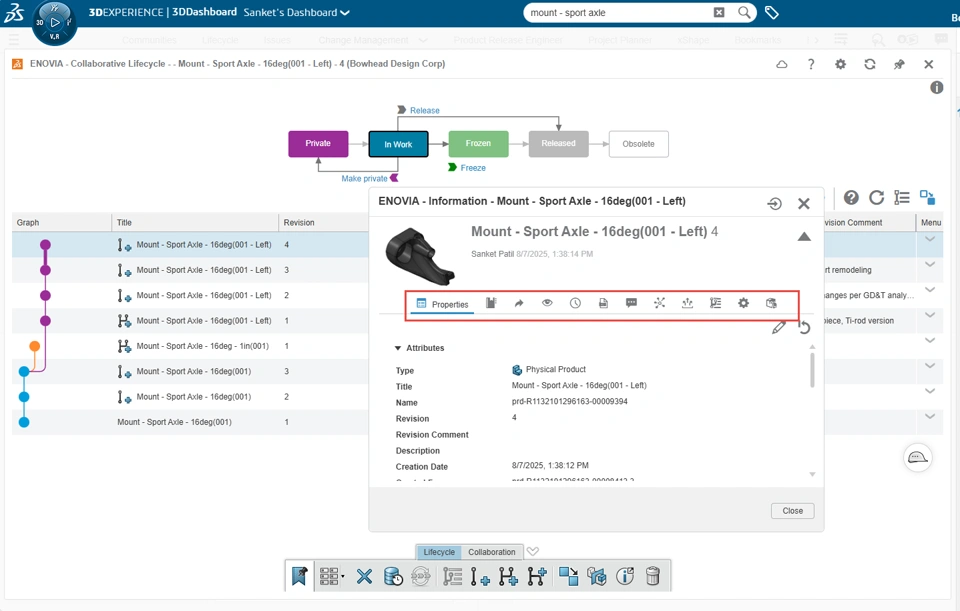Screen dimensions: 960x611
Task: Open the gear tab in information panel
Action: click(743, 303)
